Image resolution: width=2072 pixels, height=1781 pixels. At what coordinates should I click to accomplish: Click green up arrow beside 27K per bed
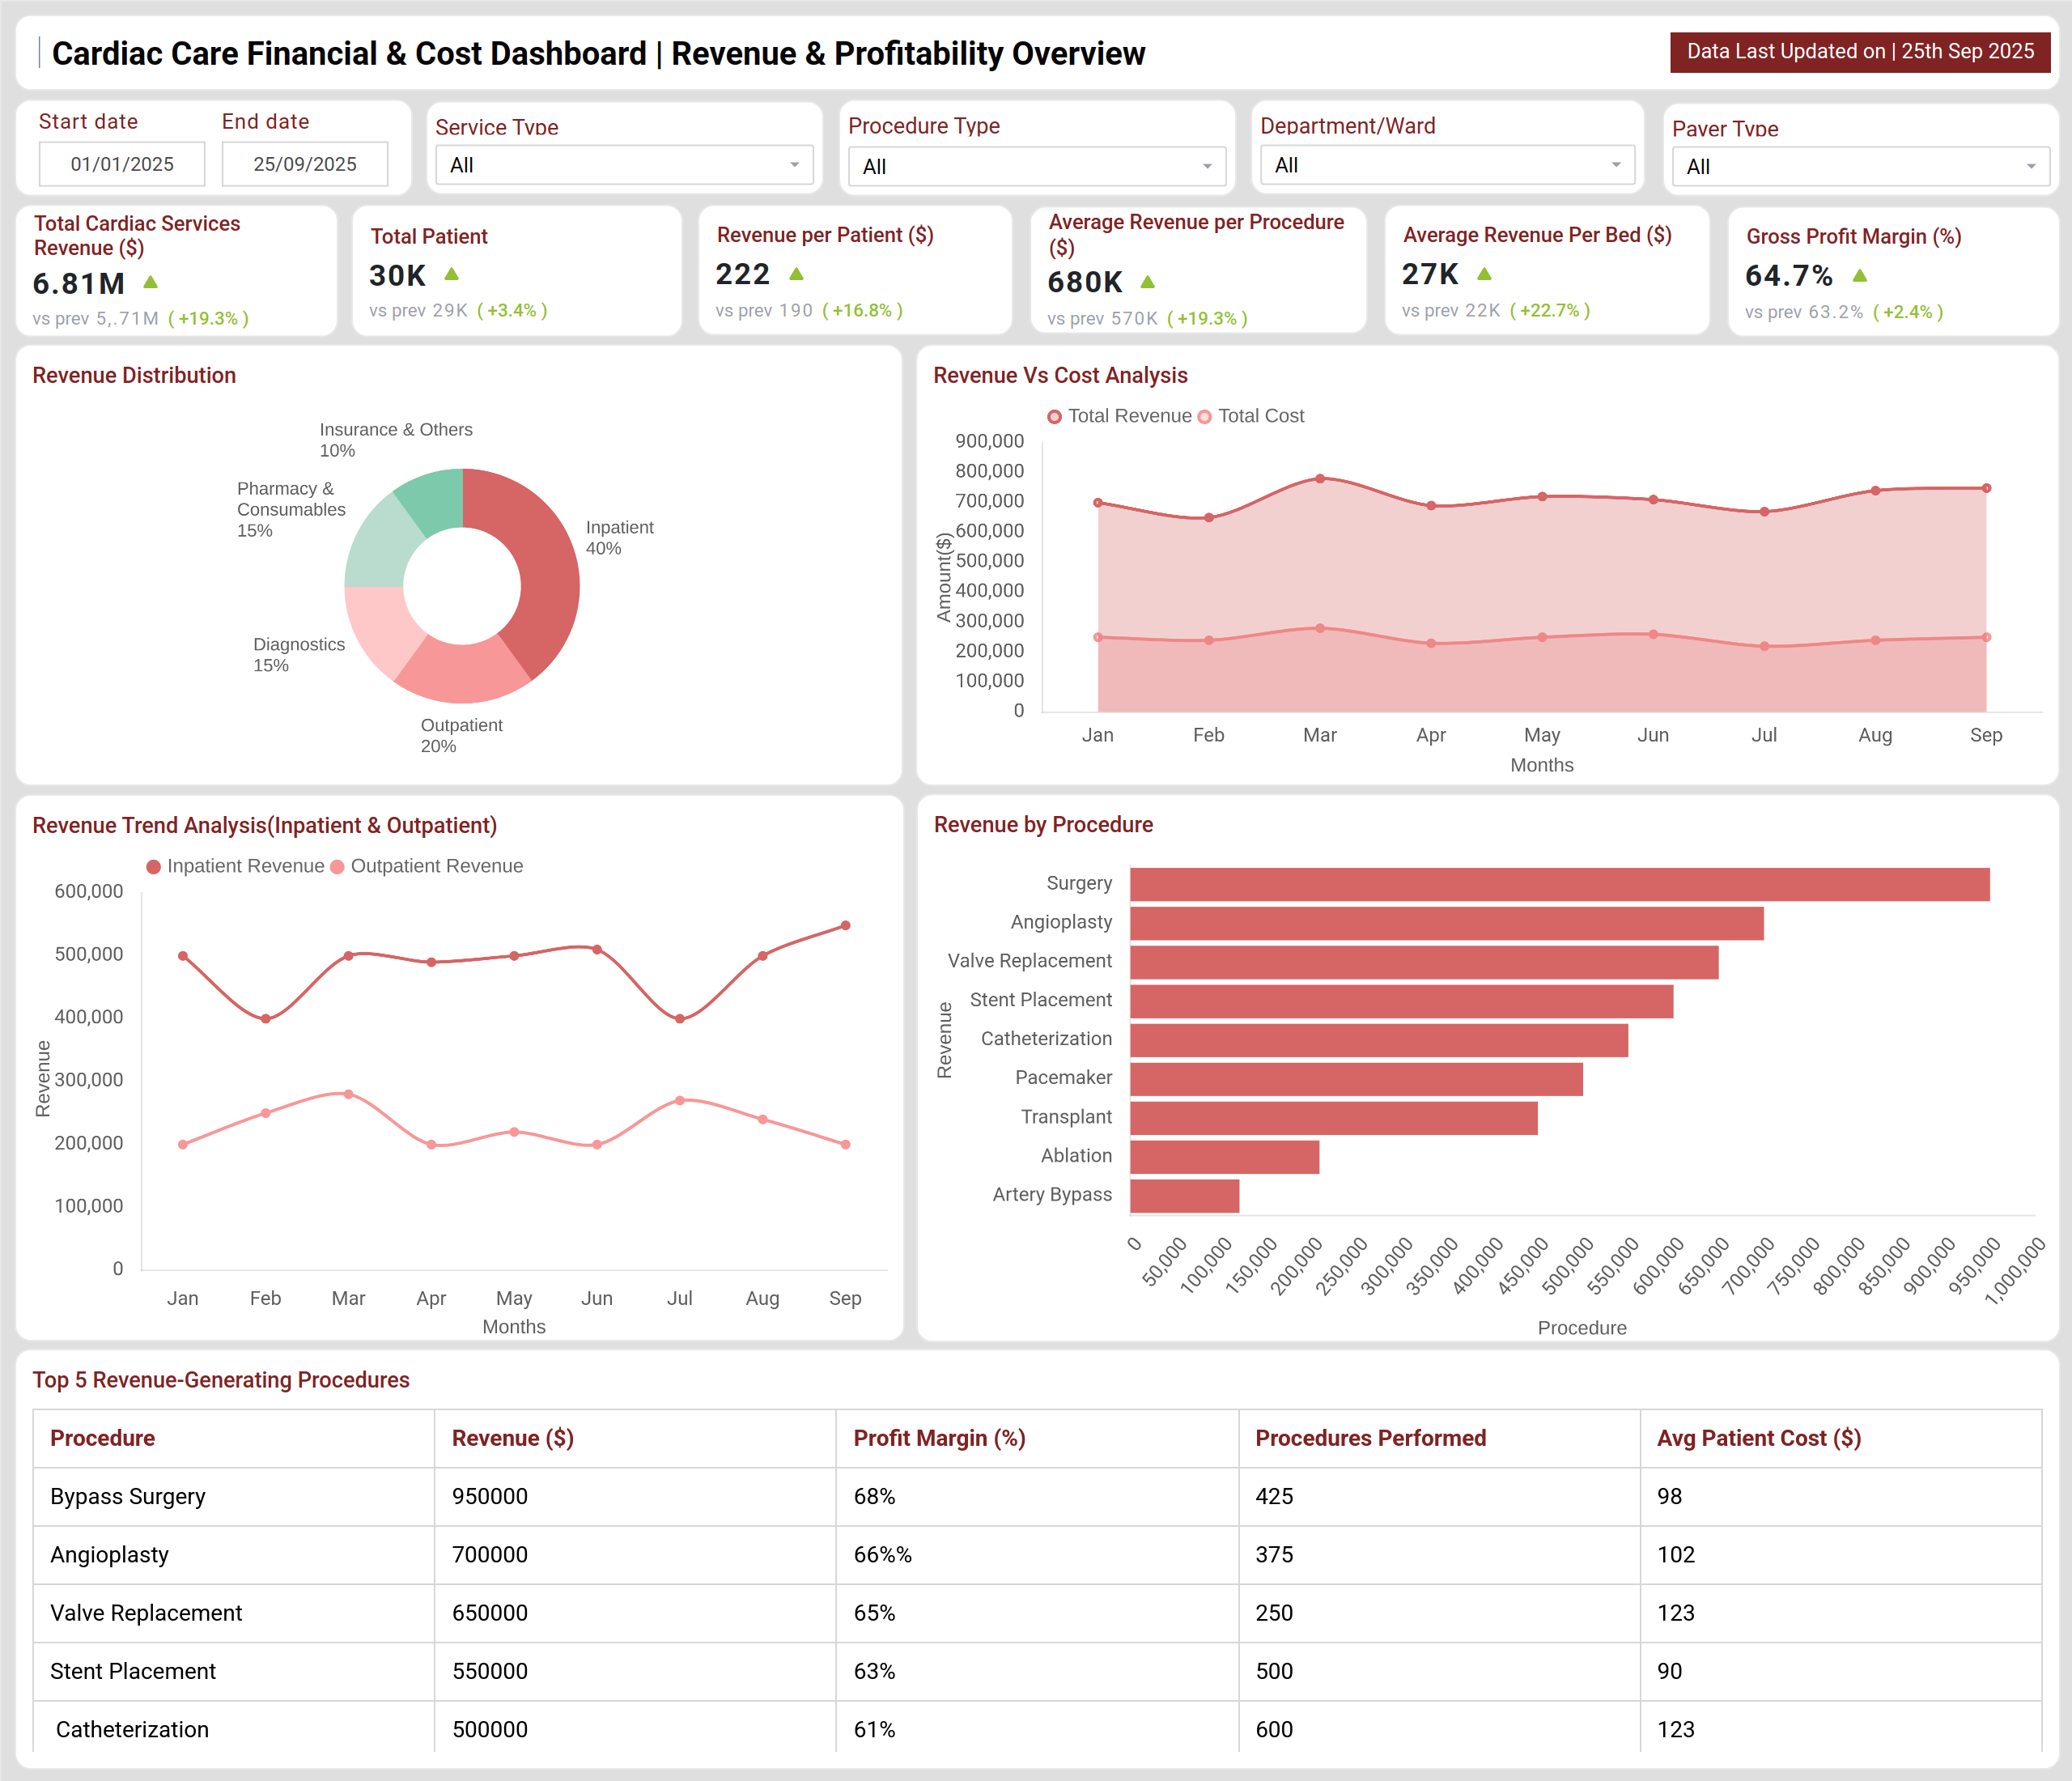point(1484,274)
